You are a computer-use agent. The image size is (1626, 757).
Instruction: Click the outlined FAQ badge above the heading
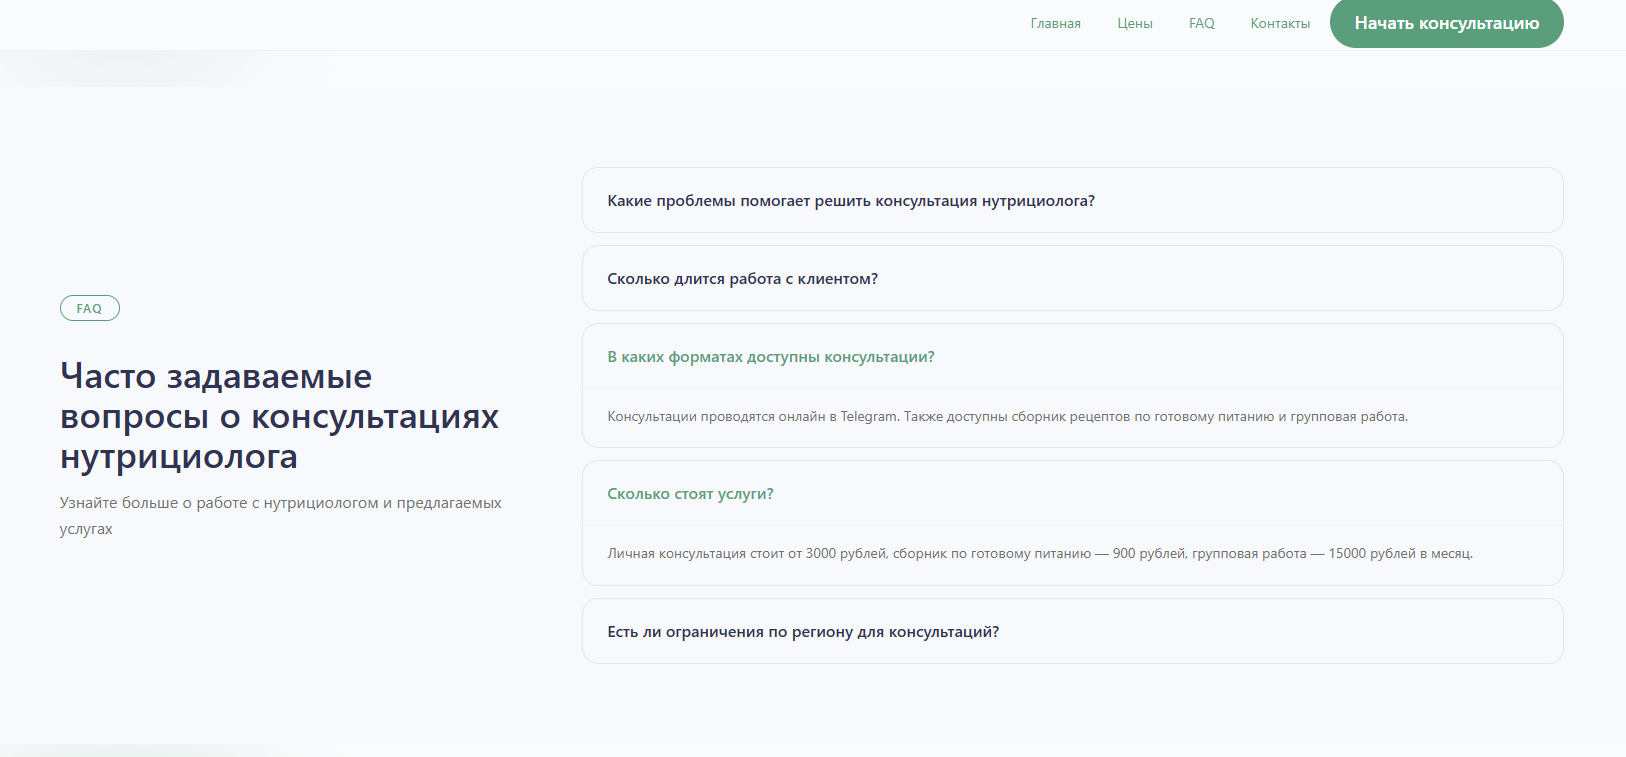pyautogui.click(x=89, y=309)
